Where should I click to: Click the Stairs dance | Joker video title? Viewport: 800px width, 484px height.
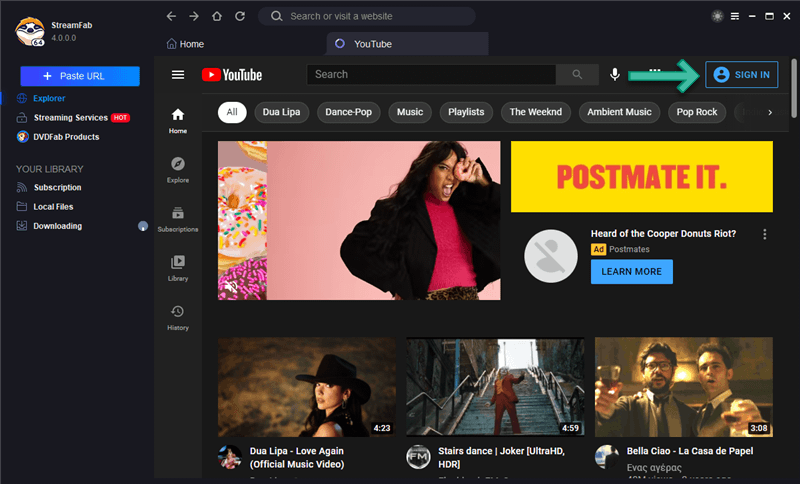(502, 457)
